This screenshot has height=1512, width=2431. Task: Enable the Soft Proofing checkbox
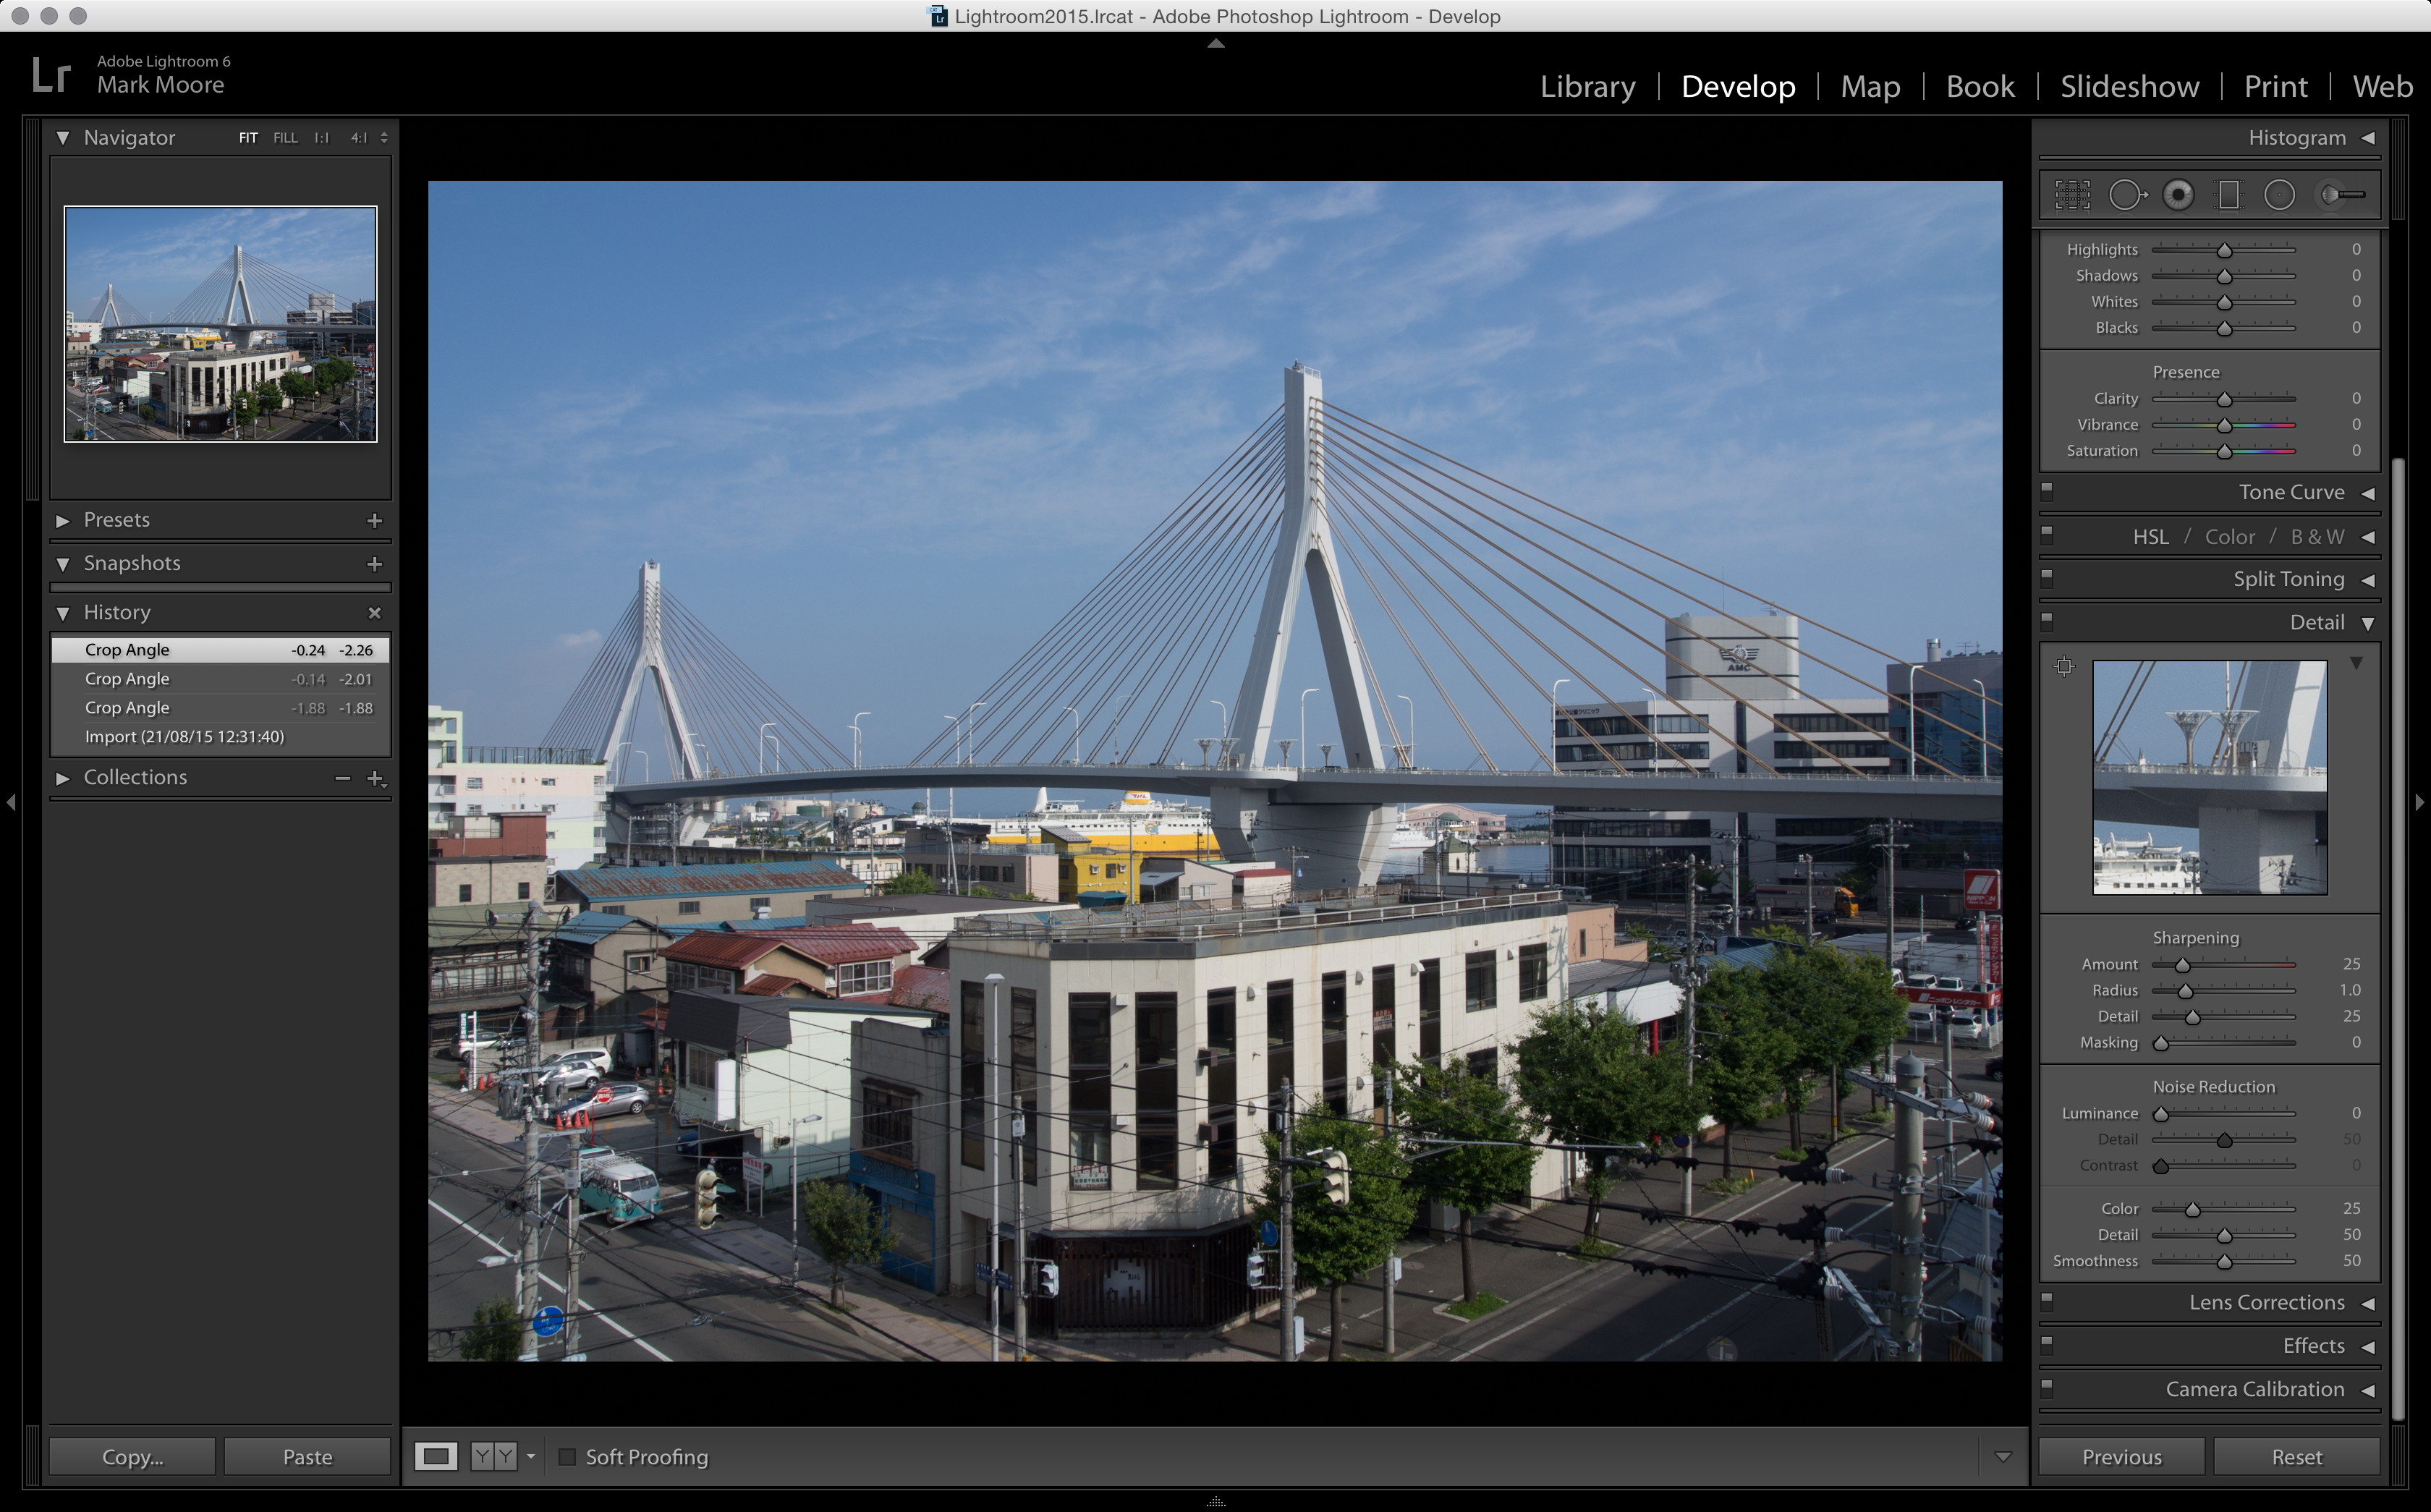[x=567, y=1457]
